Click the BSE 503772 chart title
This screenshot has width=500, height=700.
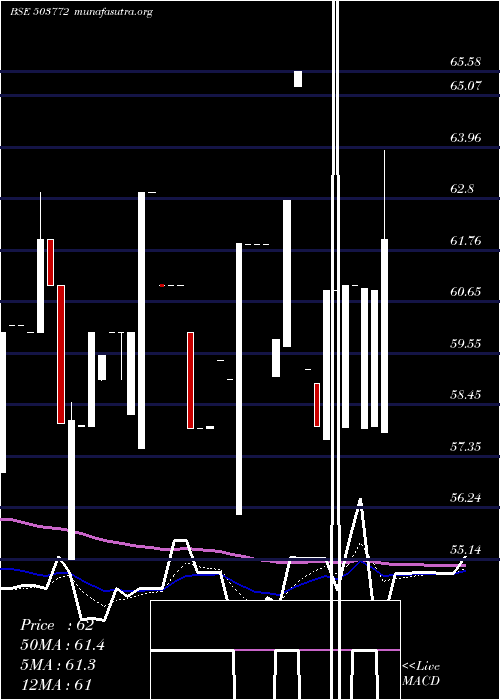click(39, 12)
